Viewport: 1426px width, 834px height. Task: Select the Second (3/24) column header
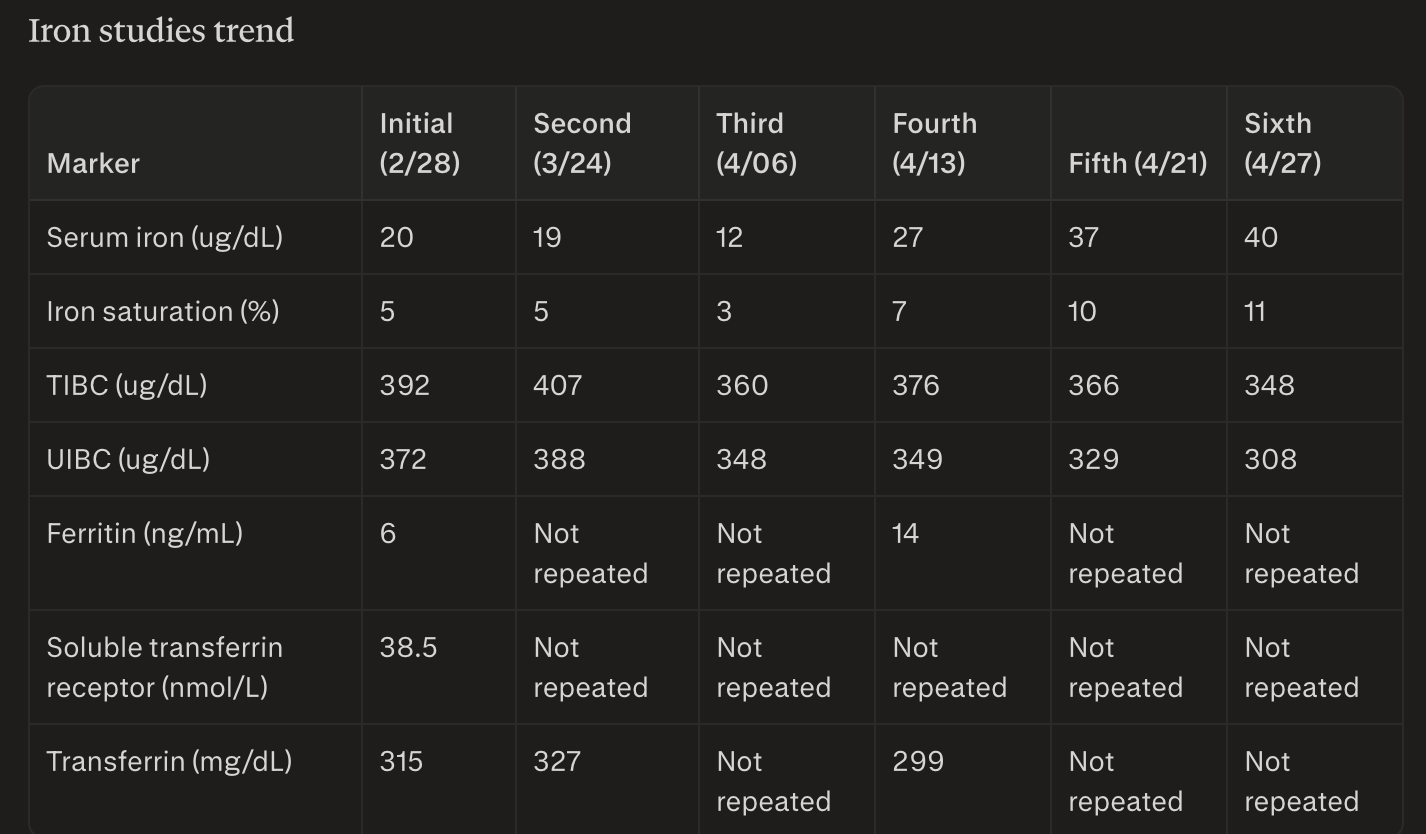click(582, 143)
